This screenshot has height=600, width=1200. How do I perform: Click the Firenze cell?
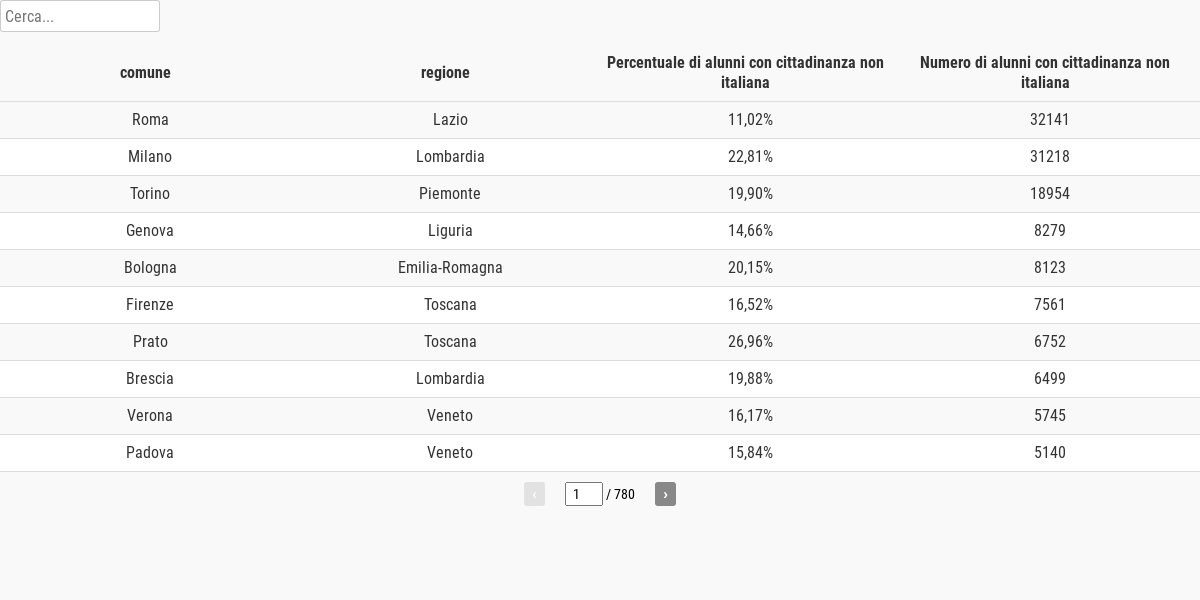click(x=150, y=305)
